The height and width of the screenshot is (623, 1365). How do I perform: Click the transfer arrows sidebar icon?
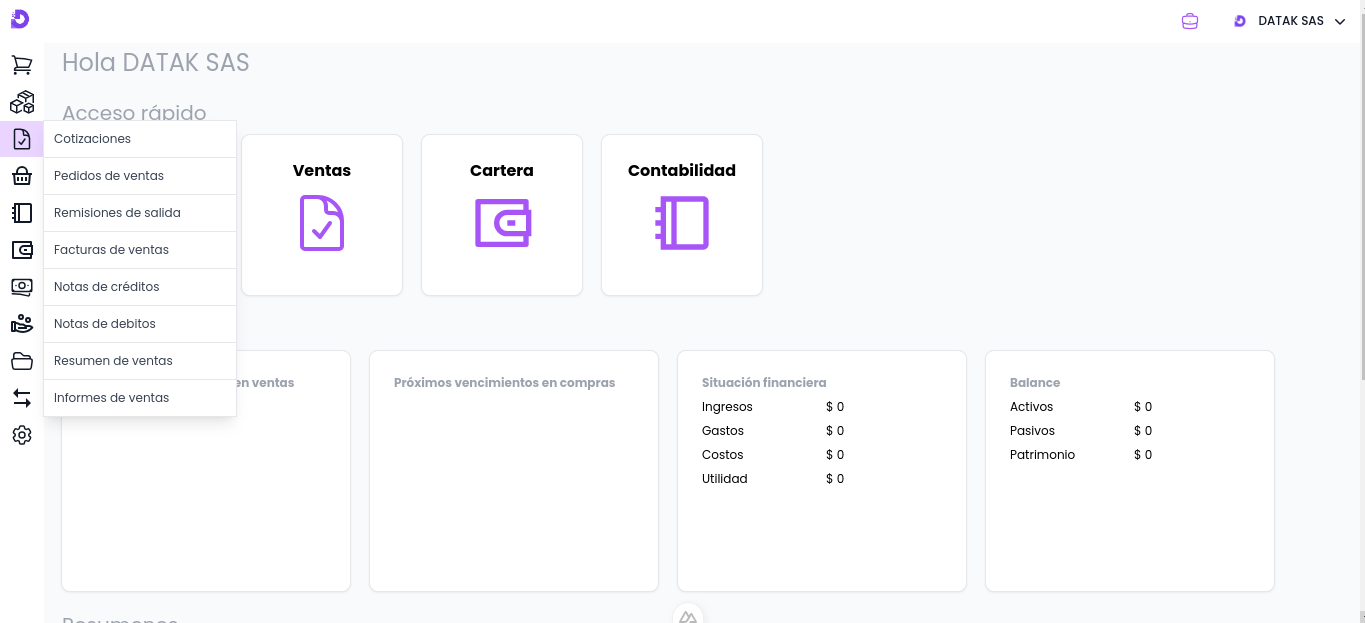pos(22,398)
